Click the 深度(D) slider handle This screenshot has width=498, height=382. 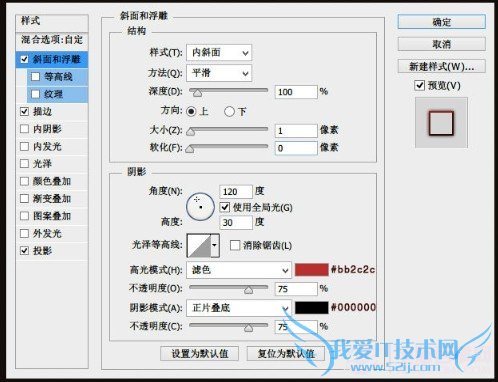point(197,93)
